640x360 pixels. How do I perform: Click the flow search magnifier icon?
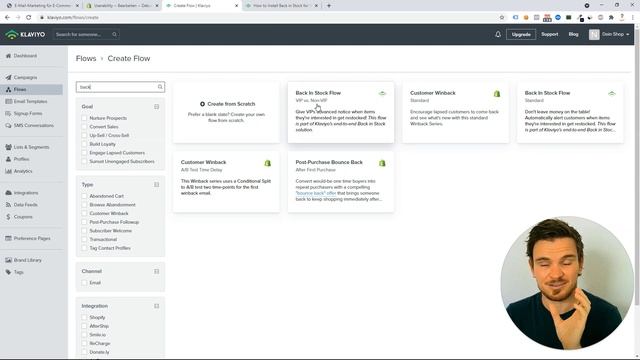(160, 87)
